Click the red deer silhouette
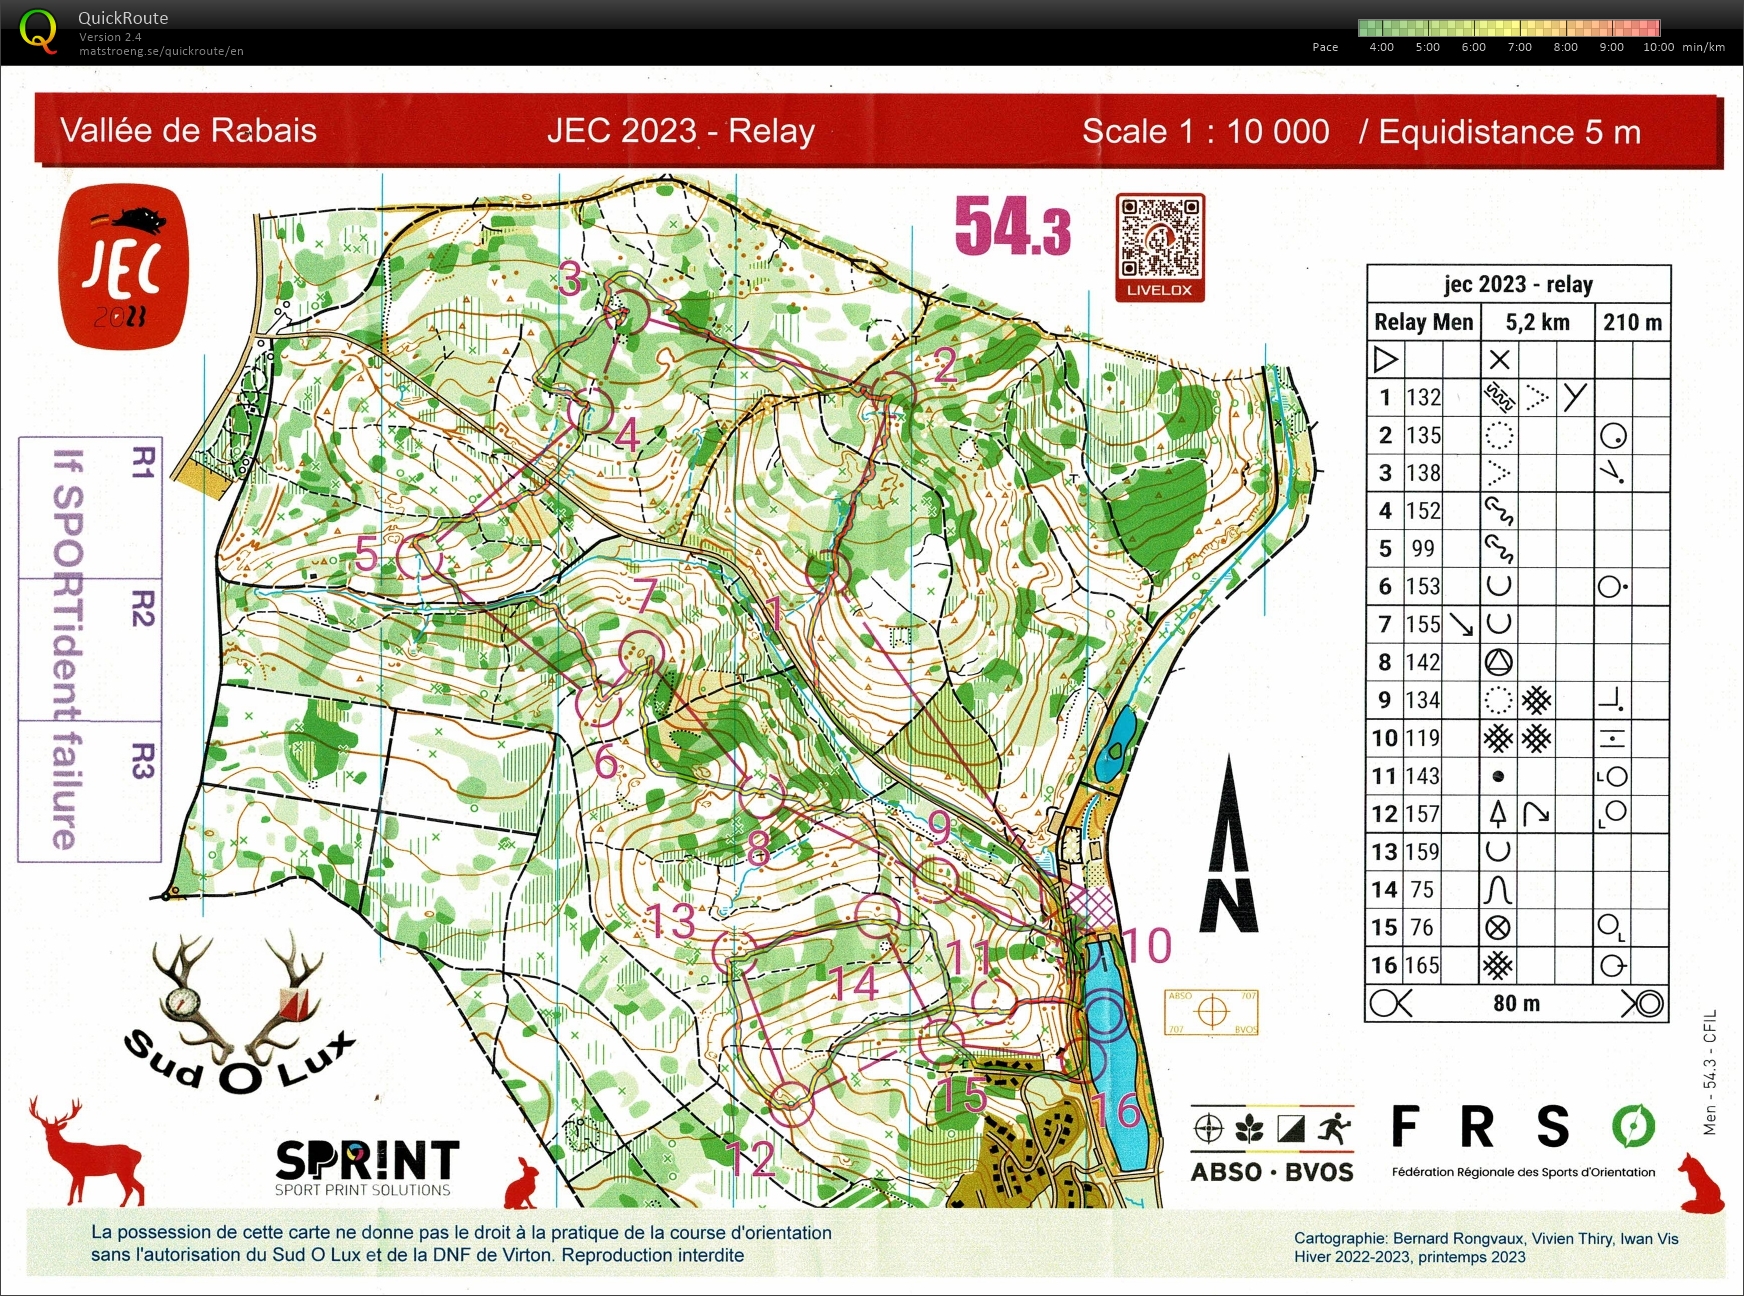This screenshot has height=1296, width=1744. [x=87, y=1149]
